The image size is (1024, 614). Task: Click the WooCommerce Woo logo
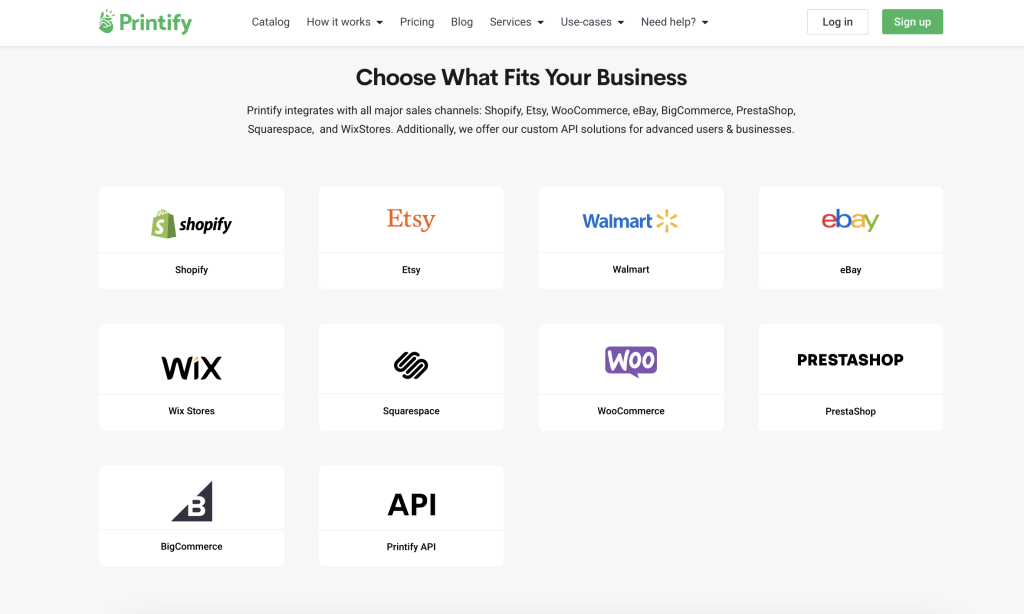click(631, 361)
